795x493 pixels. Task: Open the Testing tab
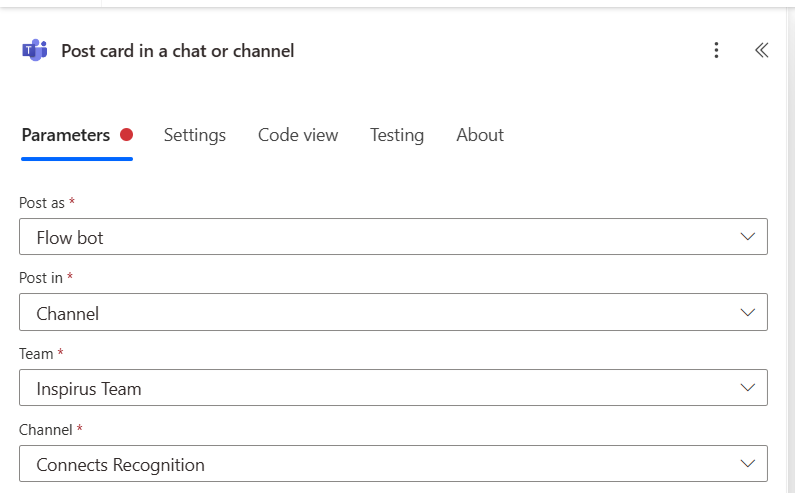coord(397,135)
